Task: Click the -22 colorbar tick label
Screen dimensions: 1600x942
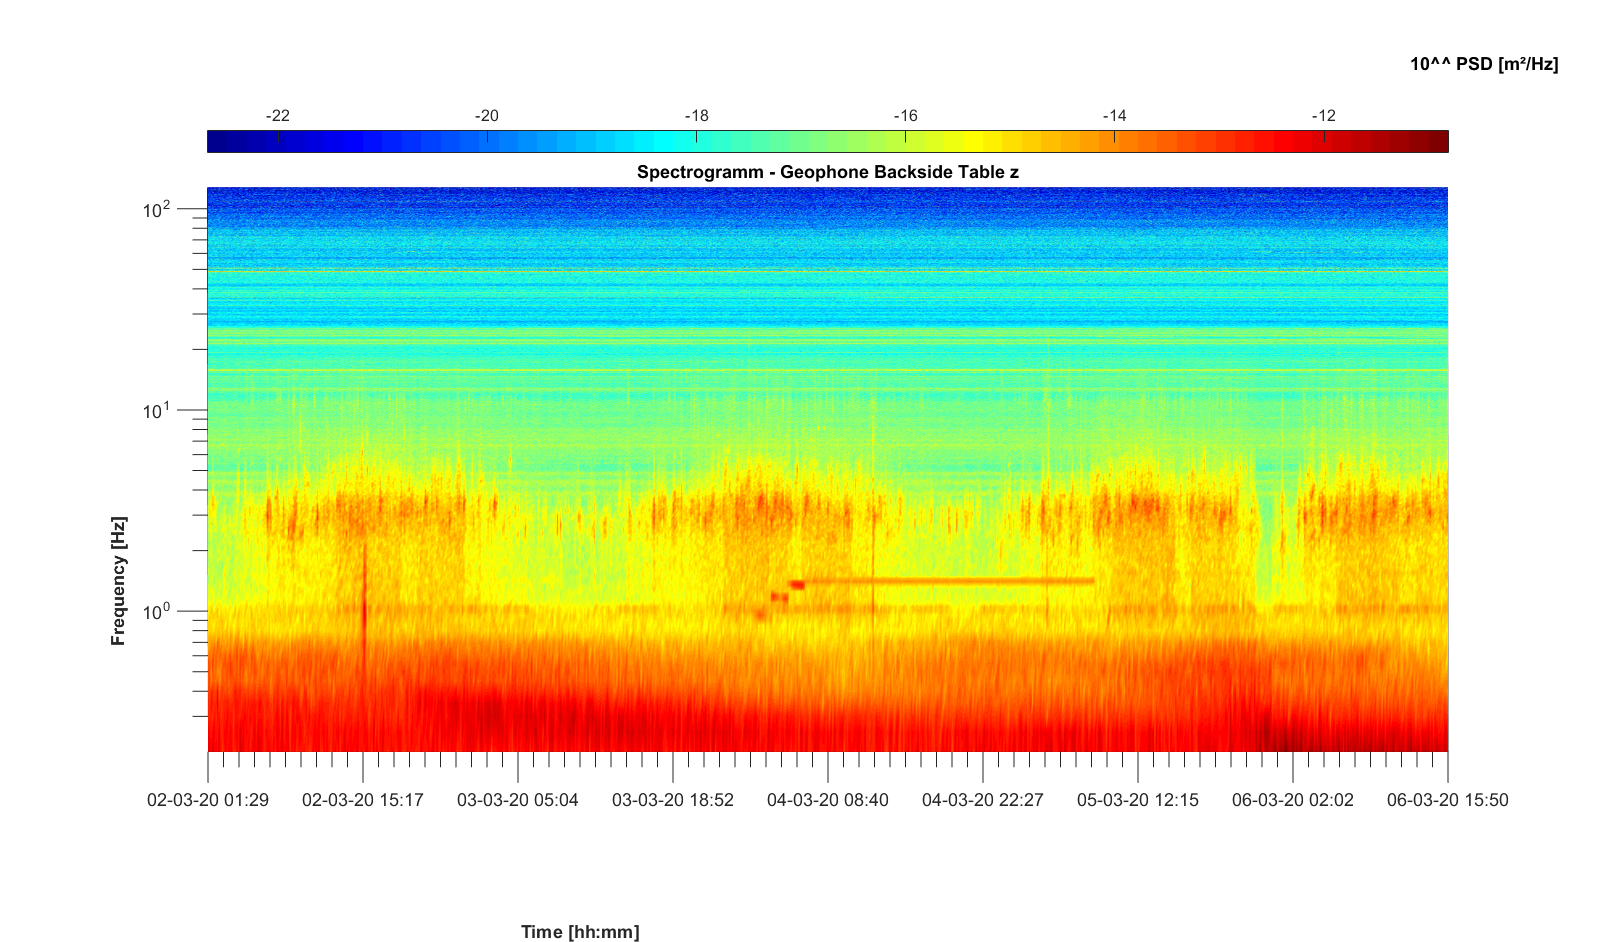Action: point(277,116)
